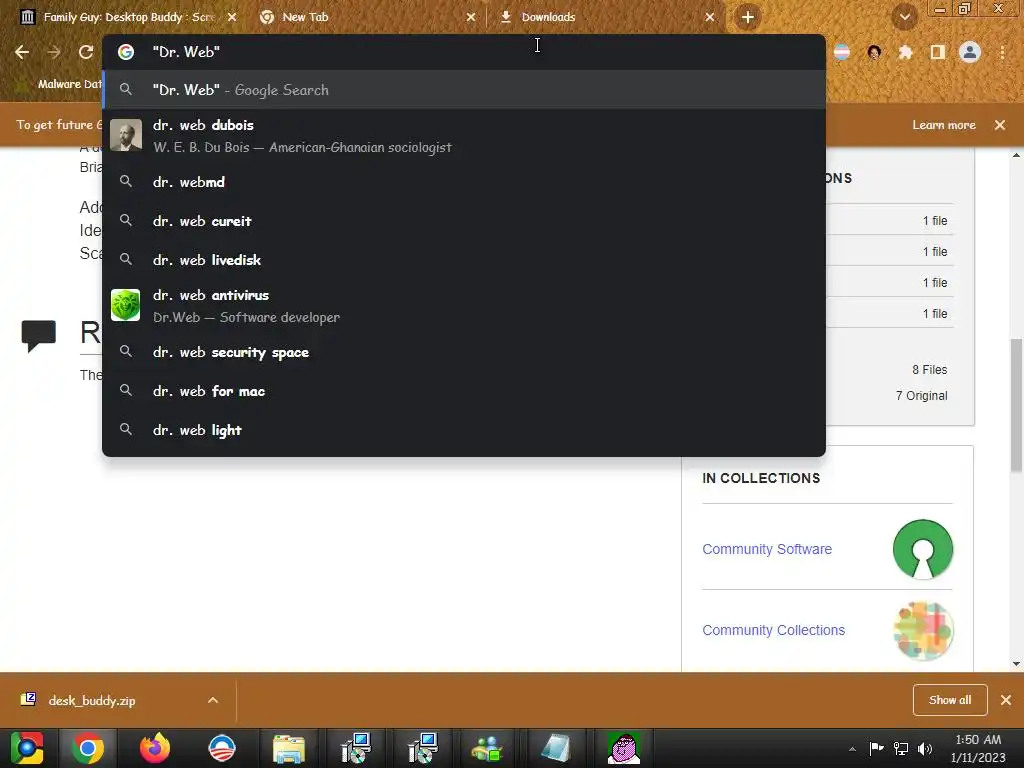Select the dr. web antivirus suggestion
Viewport: 1024px width, 768px height.
pos(464,306)
